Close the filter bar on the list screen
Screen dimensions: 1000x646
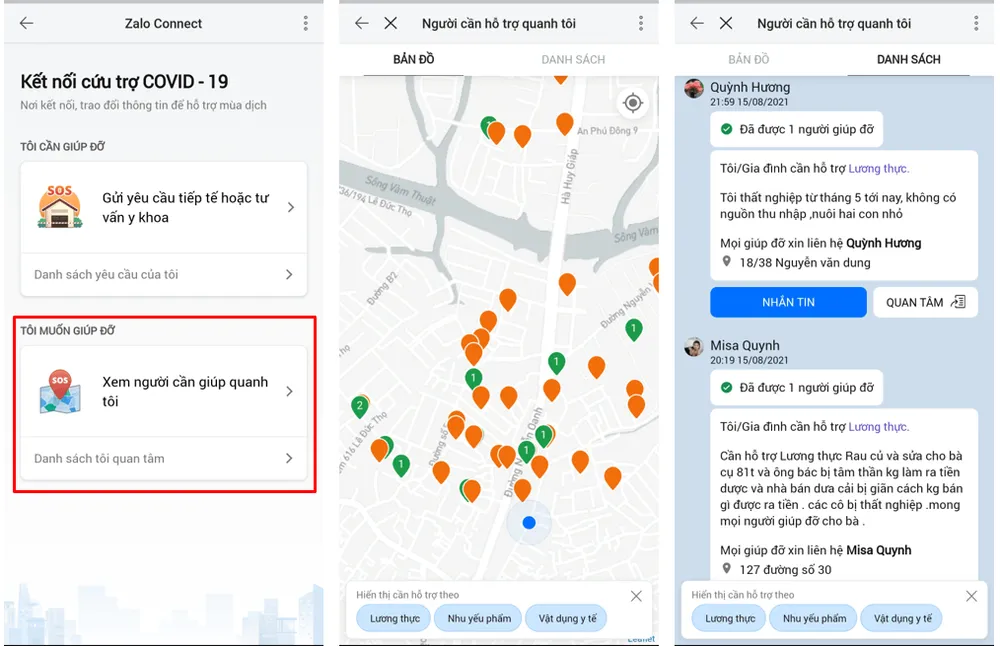click(x=971, y=596)
